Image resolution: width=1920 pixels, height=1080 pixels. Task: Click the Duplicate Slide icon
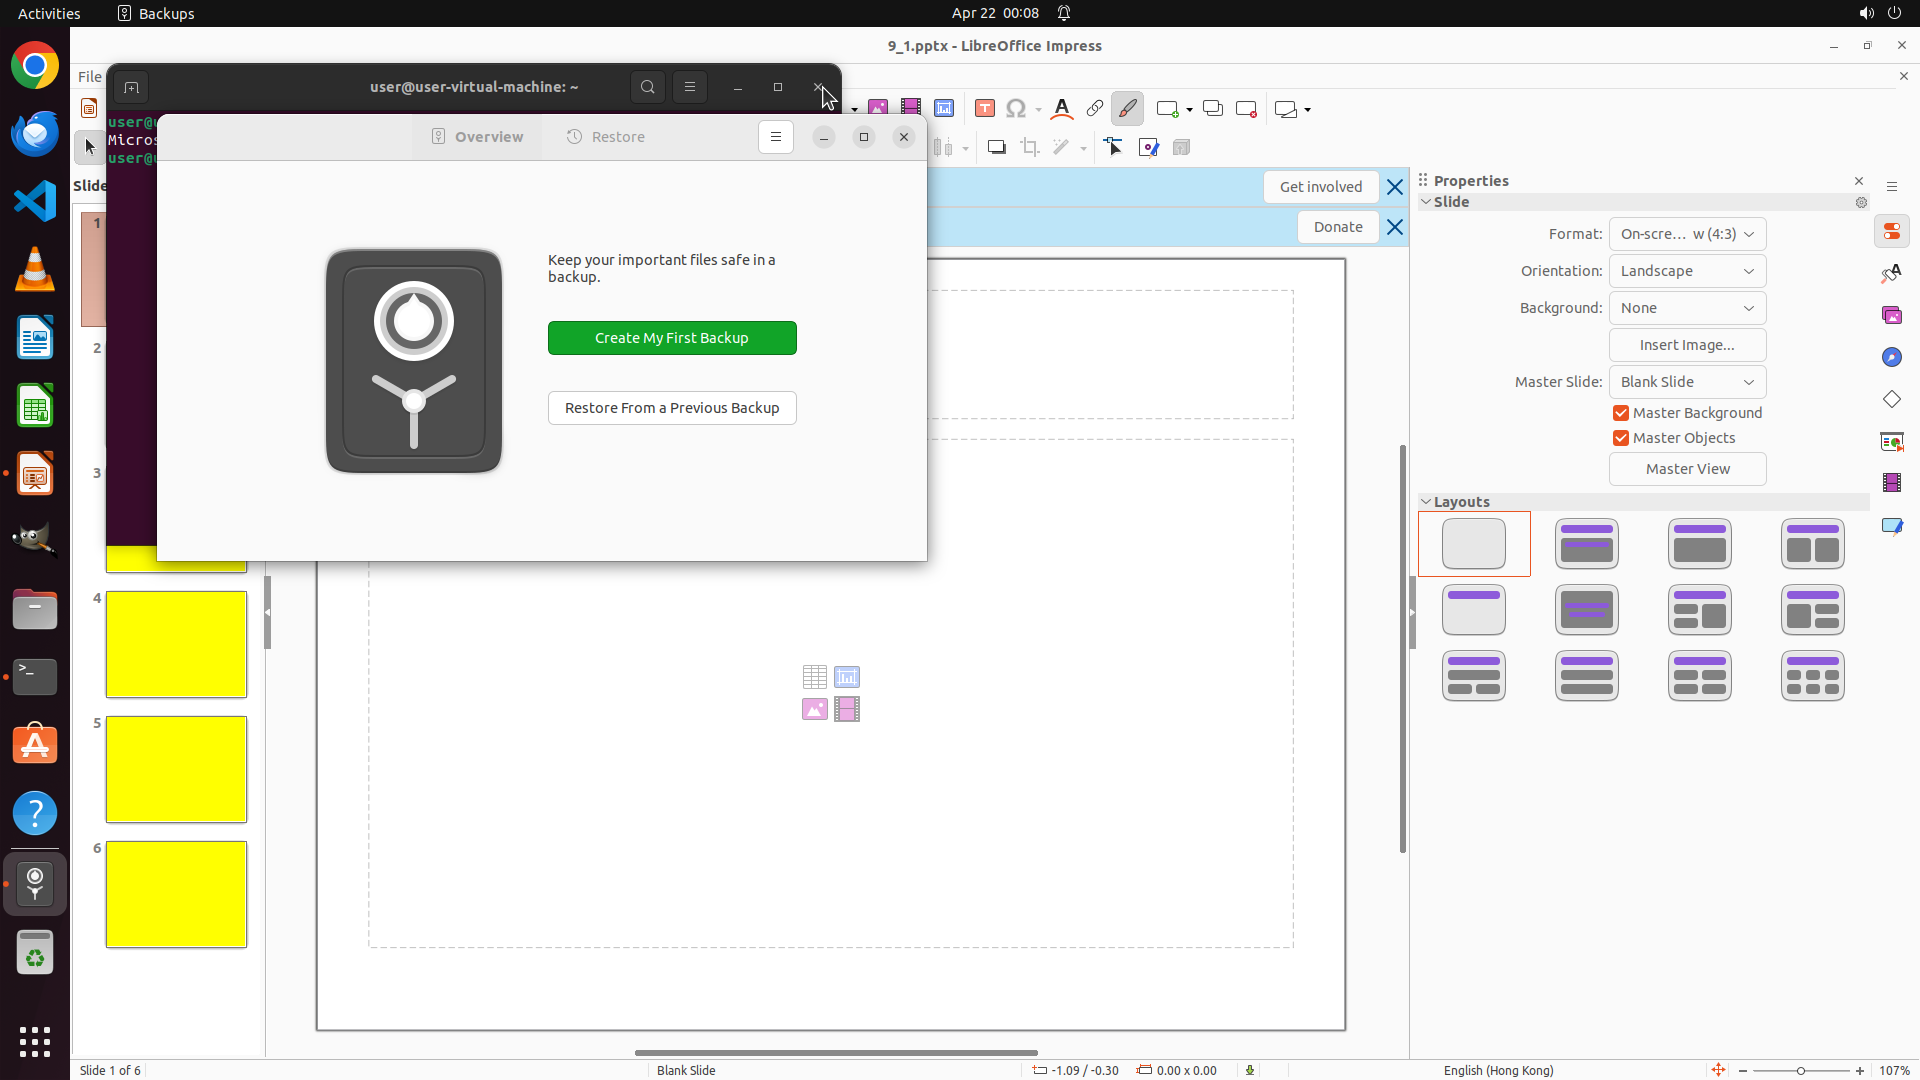[x=1213, y=109]
